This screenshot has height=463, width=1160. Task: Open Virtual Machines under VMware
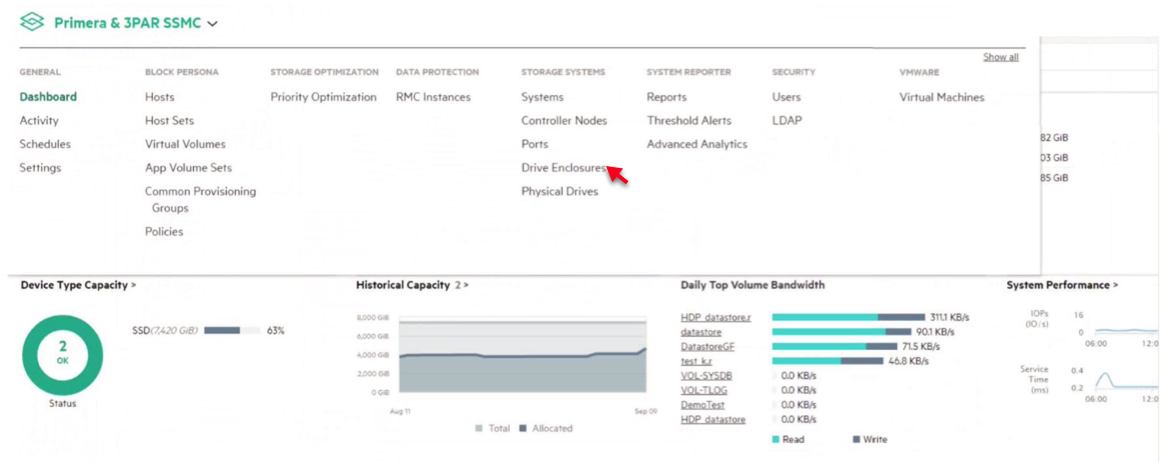click(942, 97)
